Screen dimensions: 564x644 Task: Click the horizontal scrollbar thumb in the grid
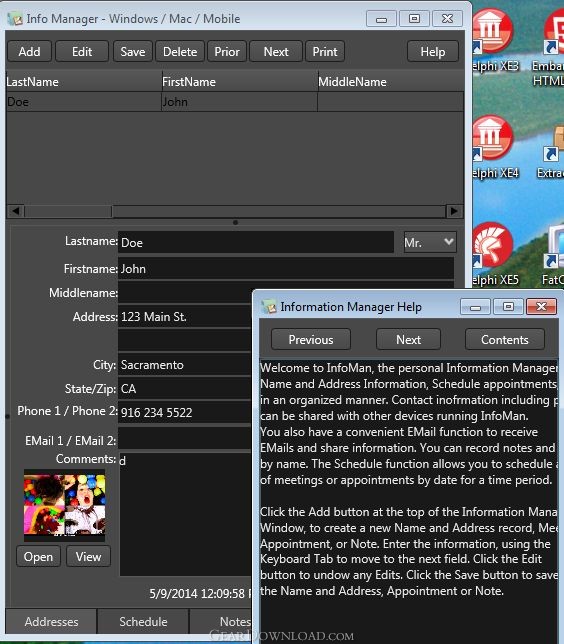click(68, 211)
